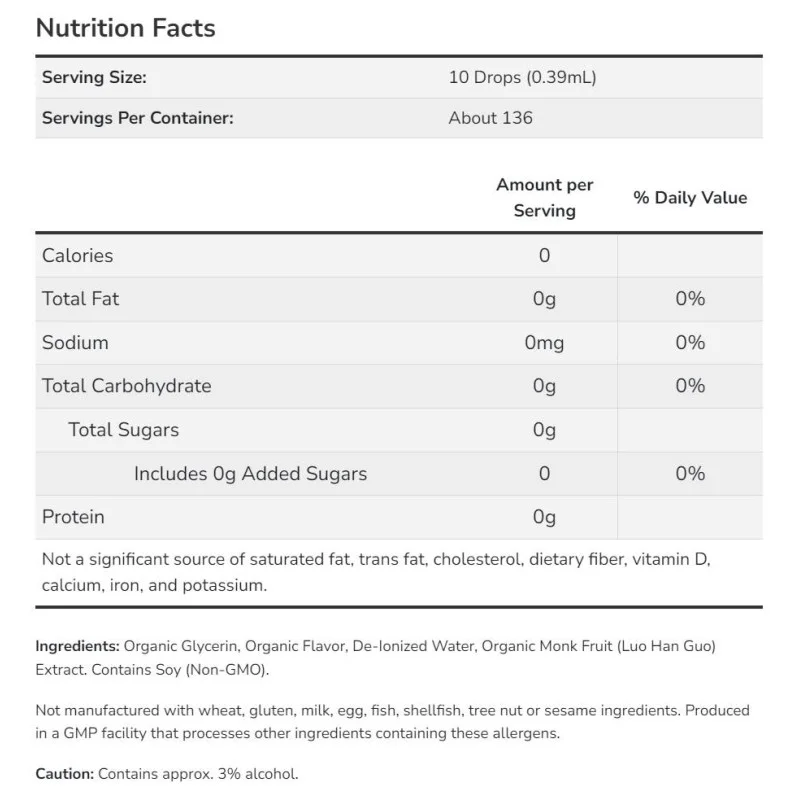Screen dimensions: 800x800
Task: Select the Protein row label
Action: (73, 517)
